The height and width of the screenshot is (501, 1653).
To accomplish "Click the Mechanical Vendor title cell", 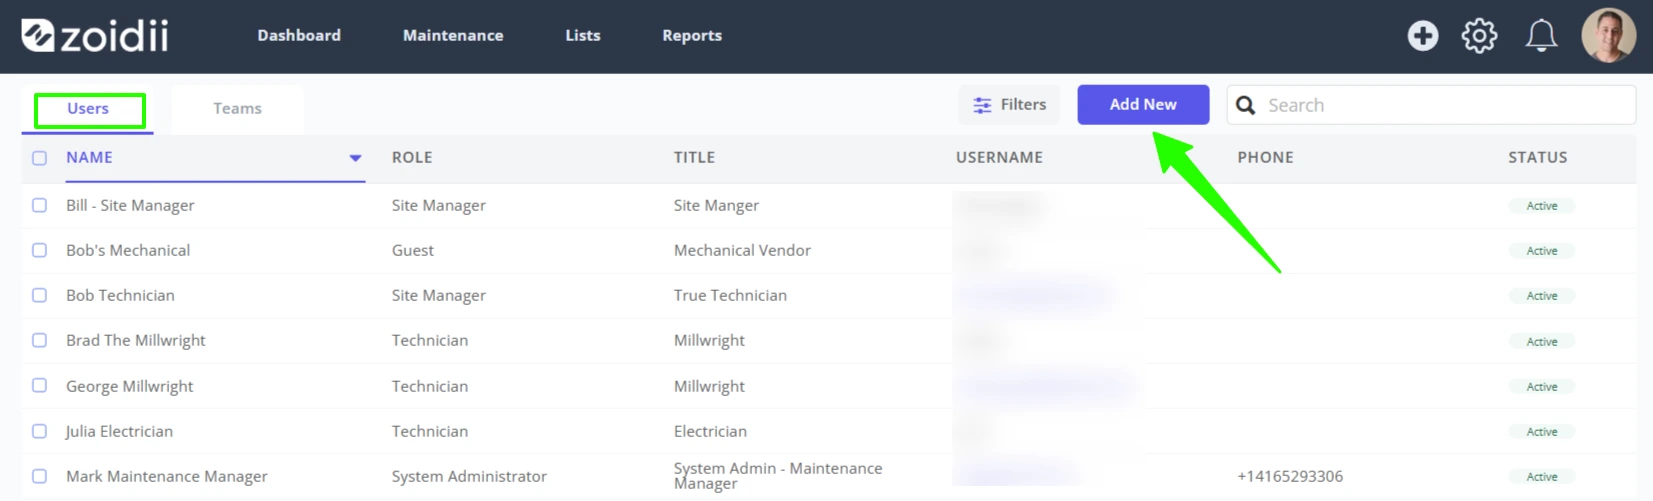I will [x=742, y=250].
